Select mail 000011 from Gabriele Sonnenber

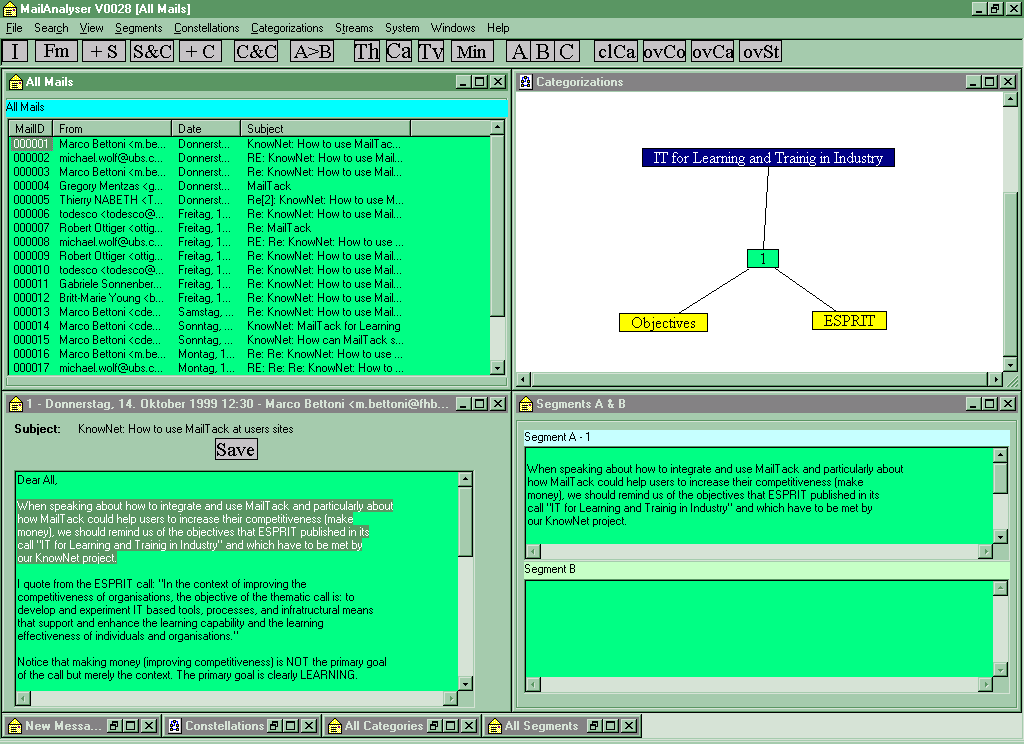point(249,284)
